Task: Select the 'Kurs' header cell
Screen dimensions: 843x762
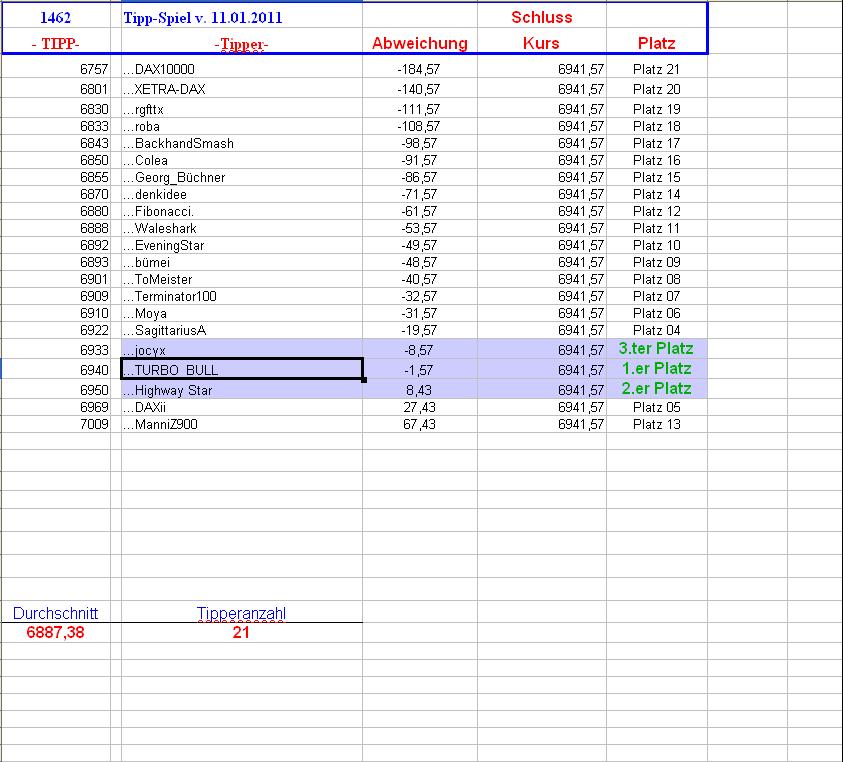Action: pos(541,42)
